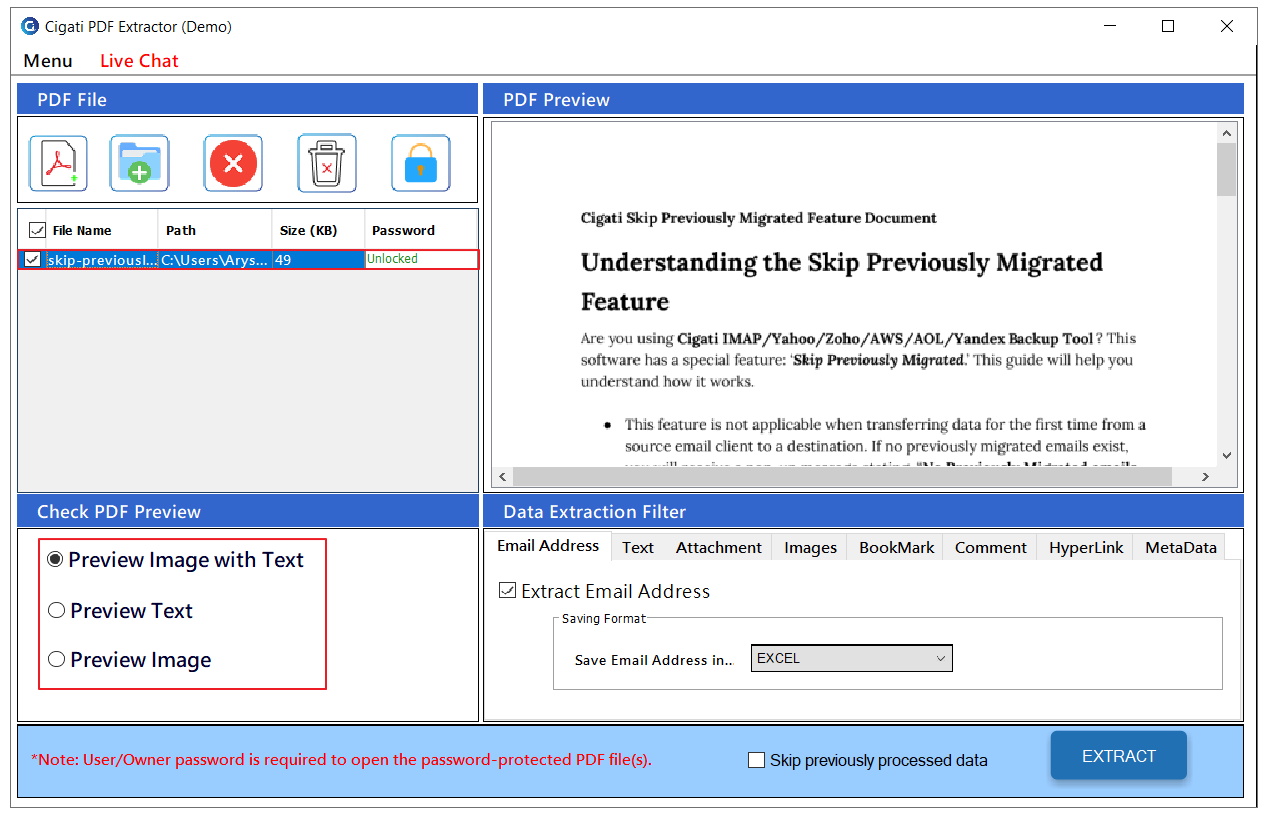Open the BookMark tab
The height and width of the screenshot is (818, 1267).
pyautogui.click(x=897, y=547)
